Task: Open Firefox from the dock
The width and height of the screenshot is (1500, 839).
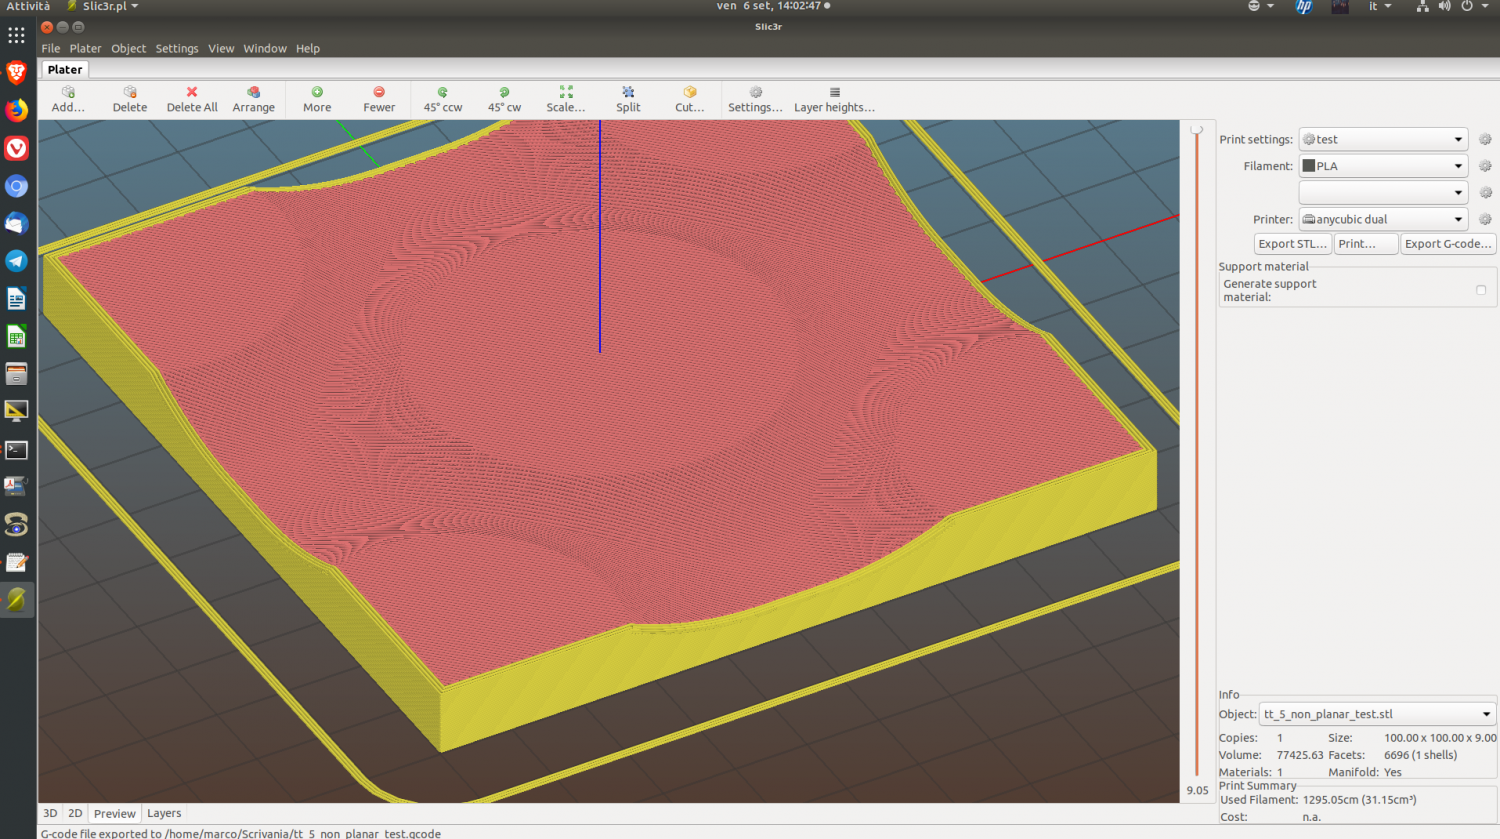Action: coord(16,110)
